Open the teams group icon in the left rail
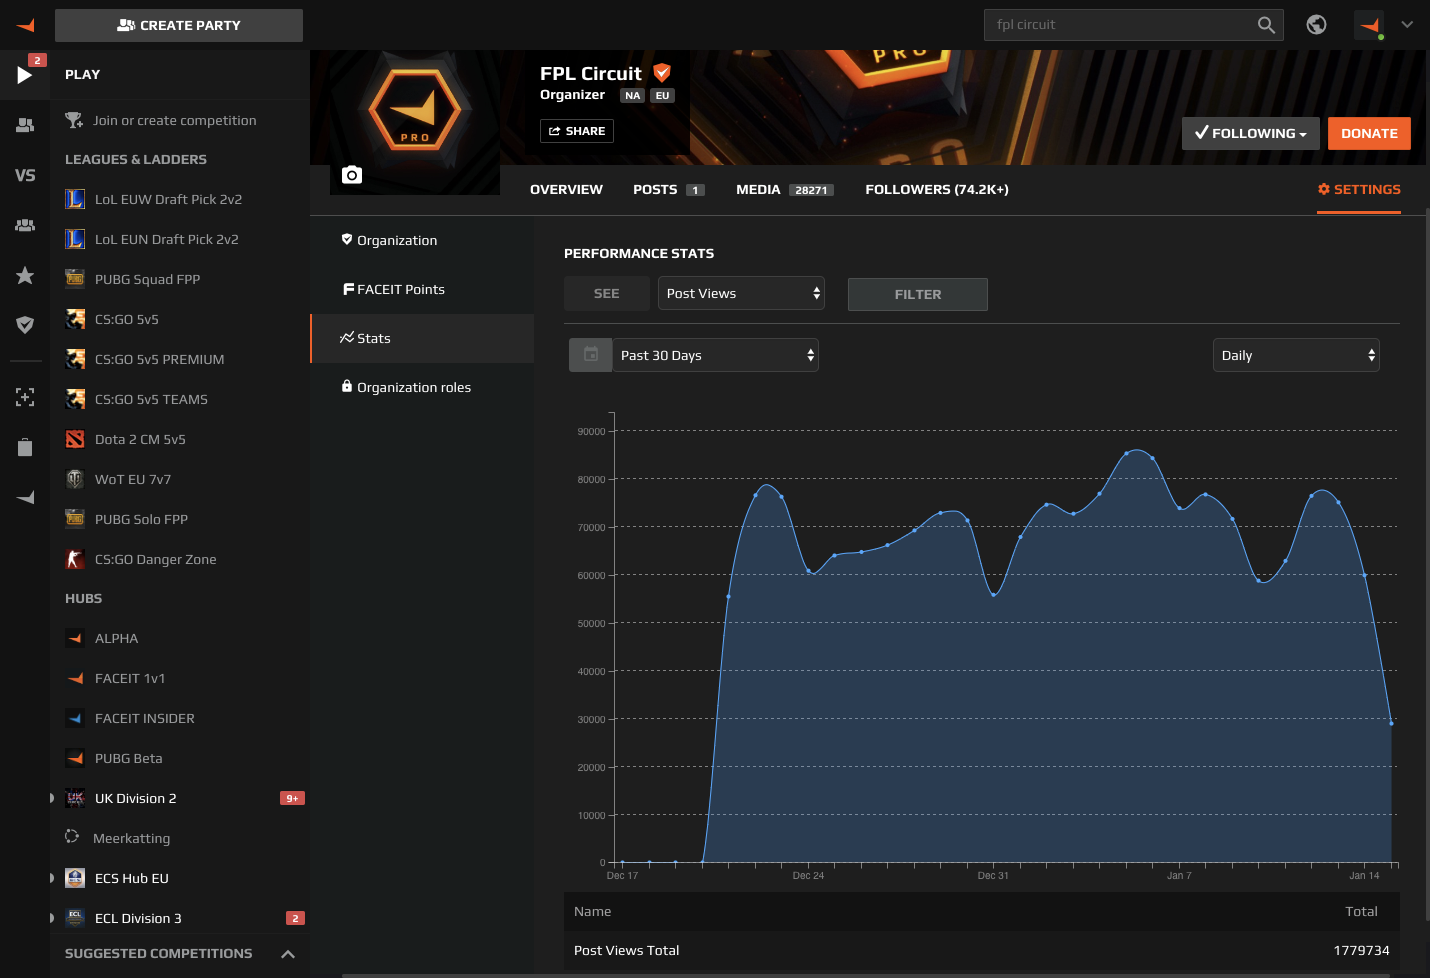 pos(25,225)
